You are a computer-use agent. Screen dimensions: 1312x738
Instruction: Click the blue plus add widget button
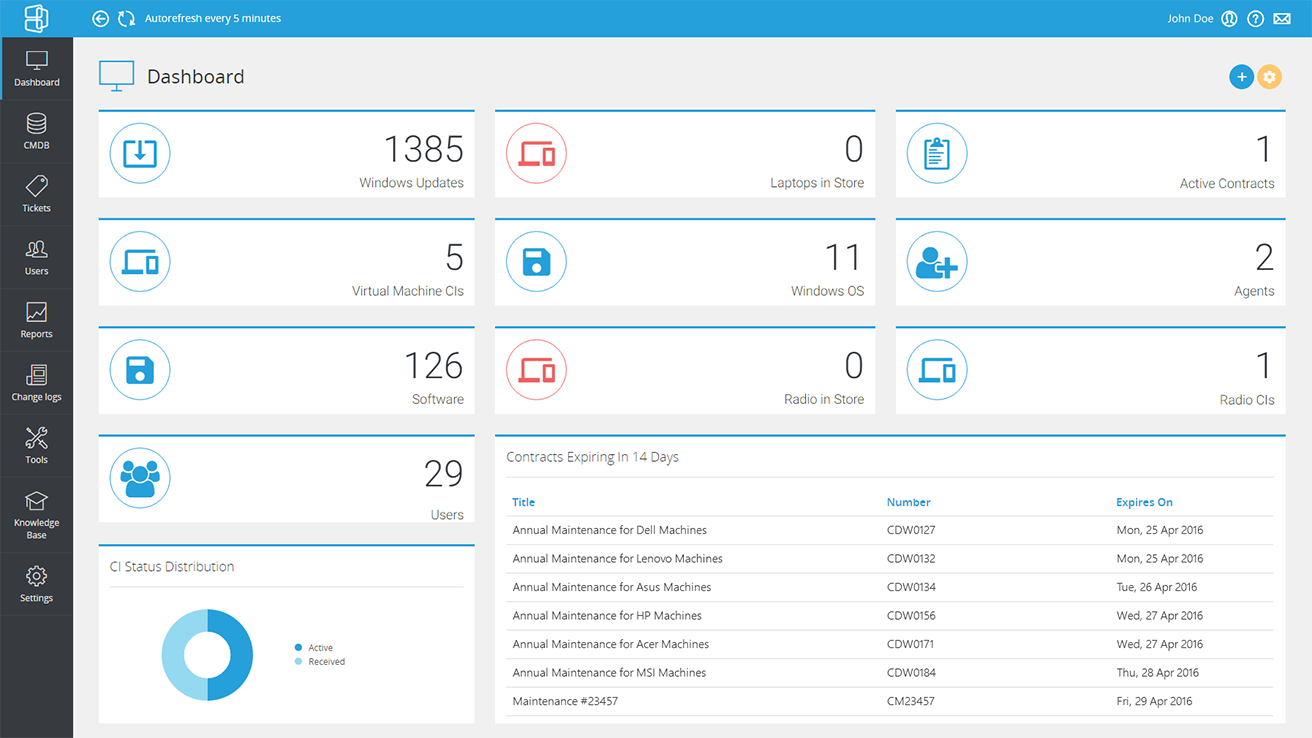(x=1241, y=77)
